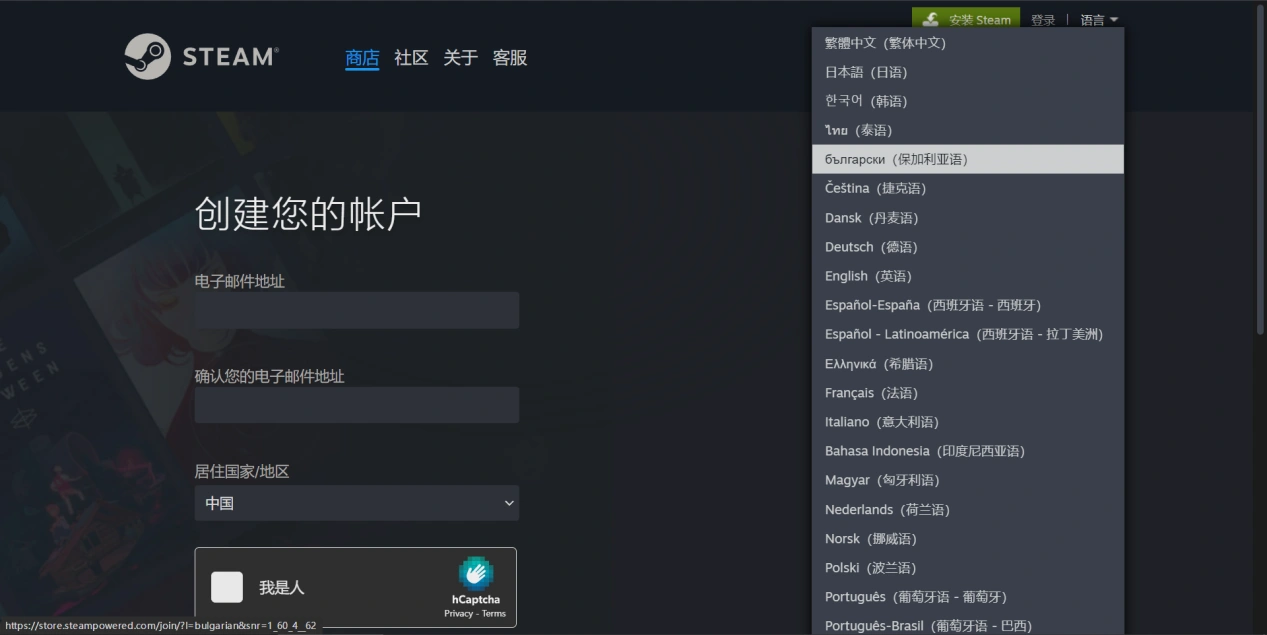Click the 登录 login link
The image size is (1267, 635).
click(x=1042, y=19)
